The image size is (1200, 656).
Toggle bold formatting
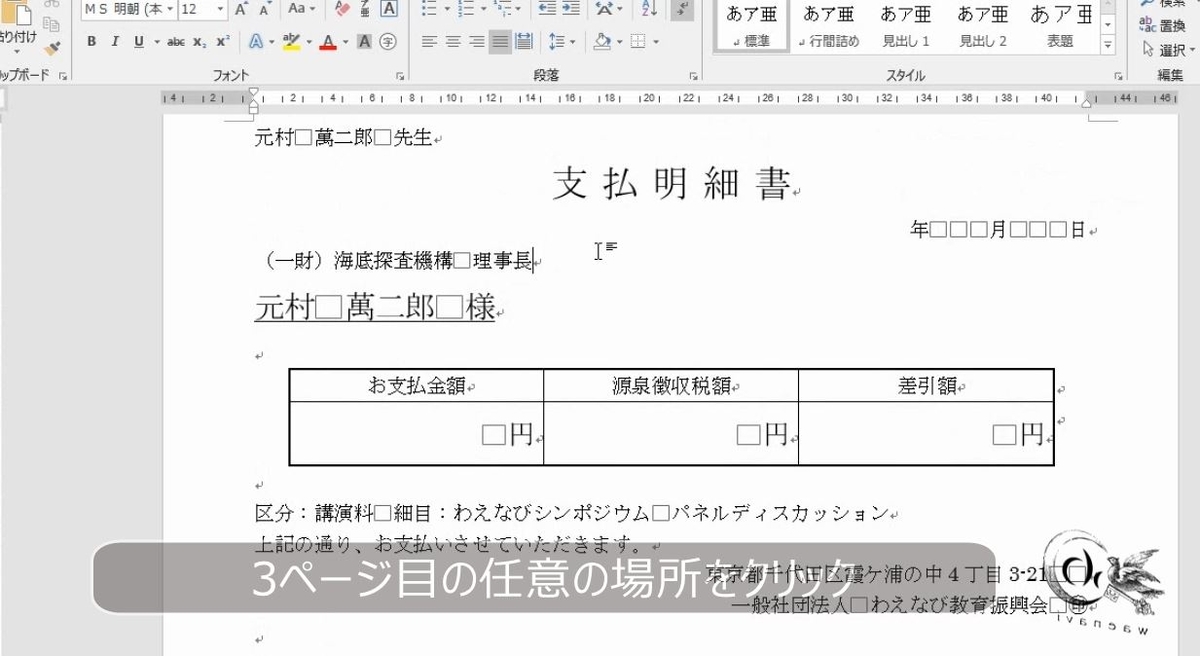click(92, 42)
